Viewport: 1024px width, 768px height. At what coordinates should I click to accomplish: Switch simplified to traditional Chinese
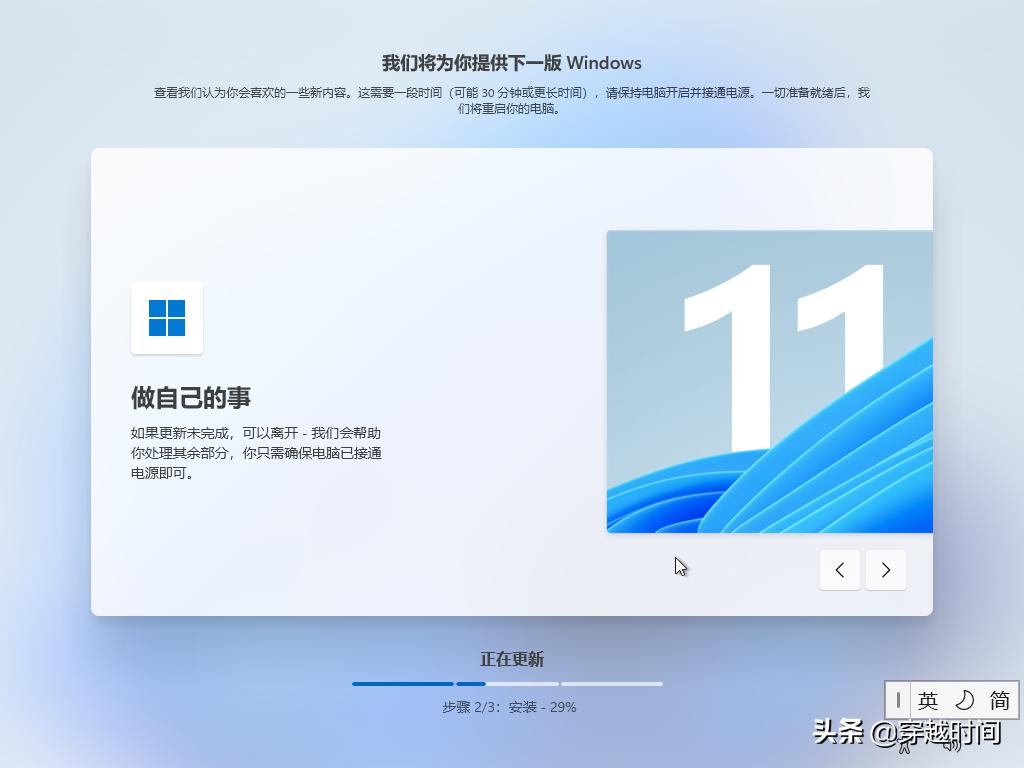click(998, 700)
